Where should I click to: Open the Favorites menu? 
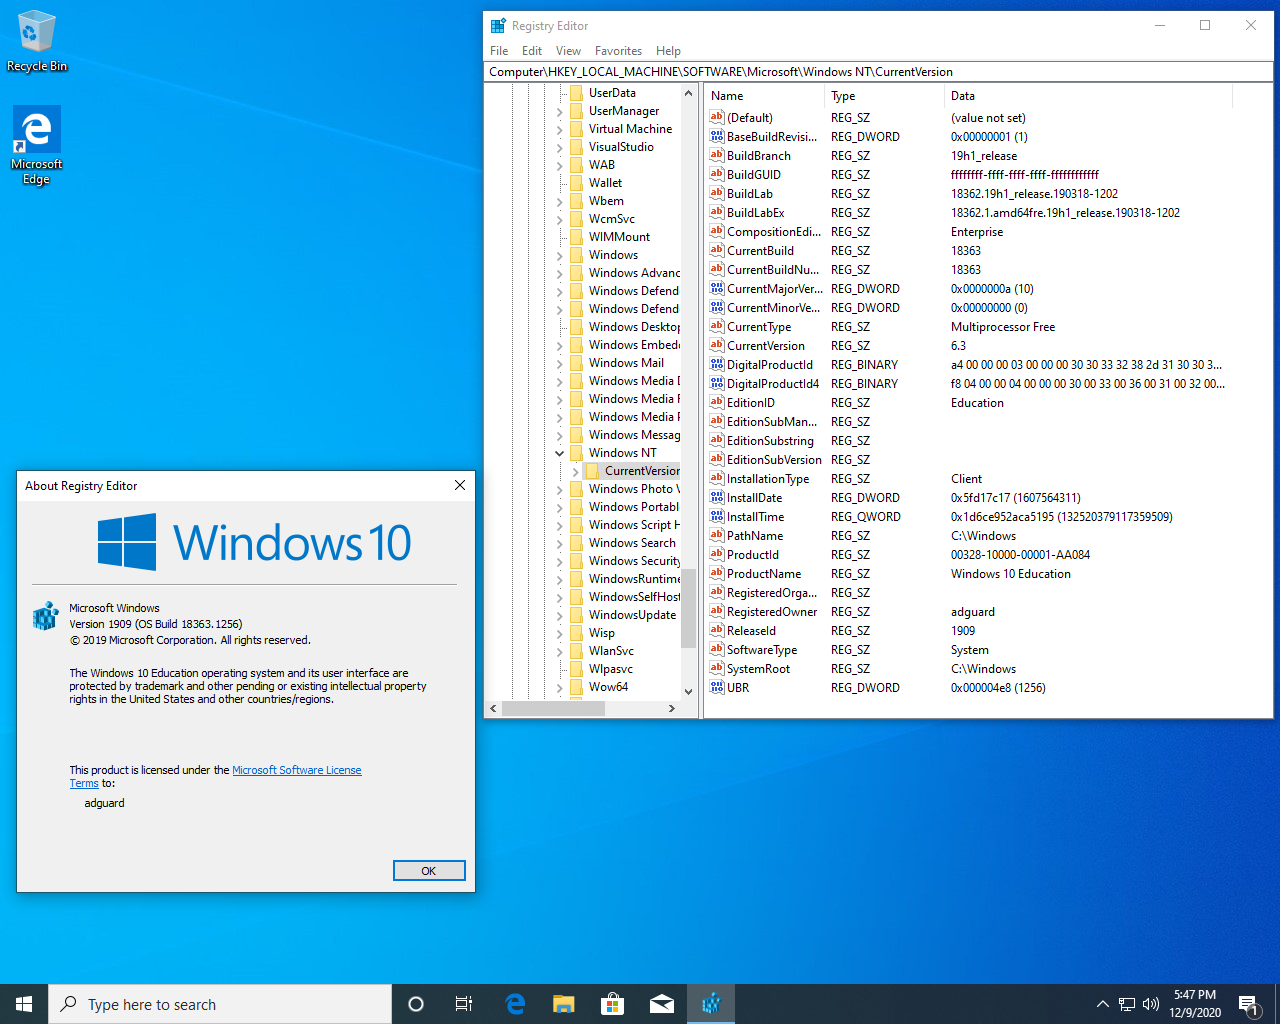618,51
